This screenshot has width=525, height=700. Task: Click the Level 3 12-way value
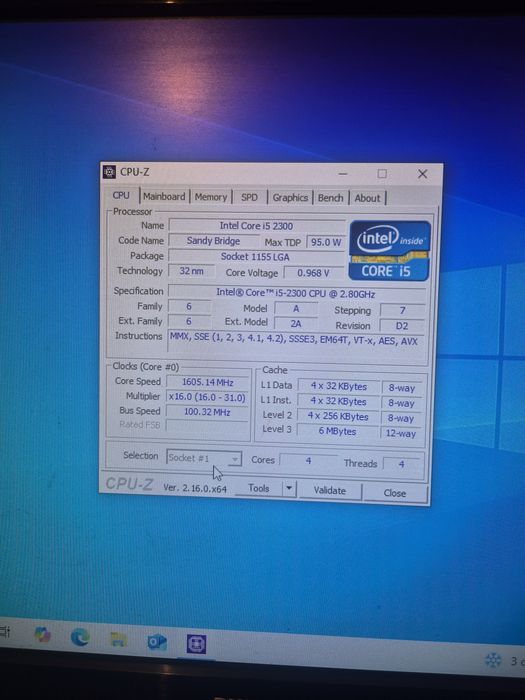pos(400,433)
